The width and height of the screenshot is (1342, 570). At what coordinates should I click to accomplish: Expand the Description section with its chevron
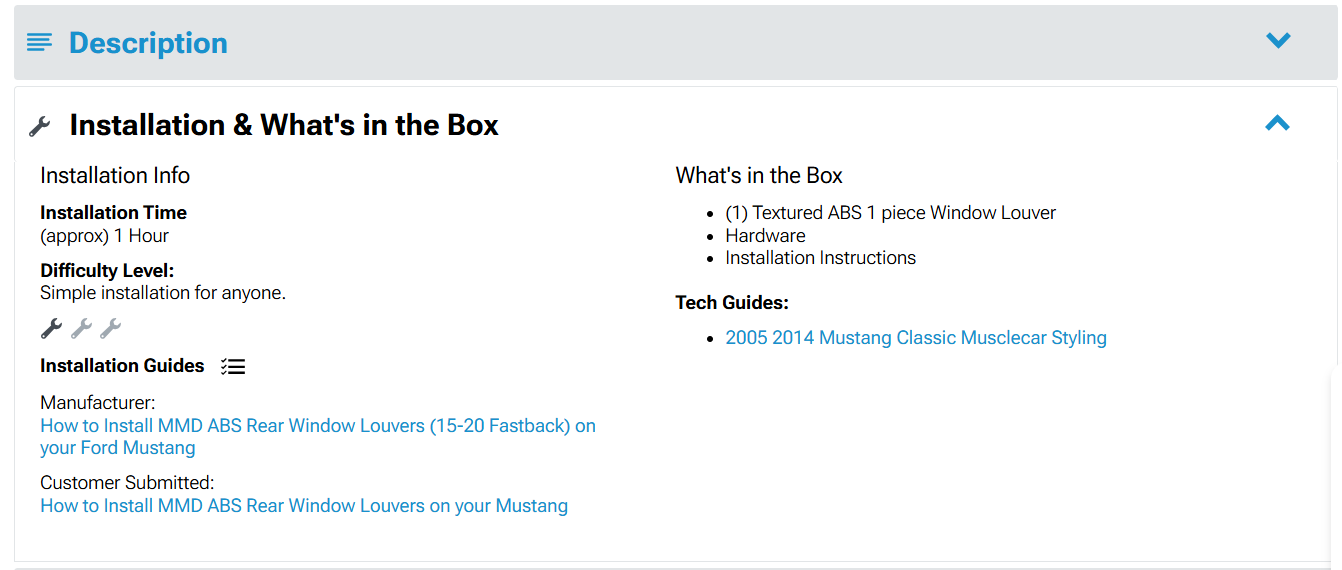point(1278,41)
